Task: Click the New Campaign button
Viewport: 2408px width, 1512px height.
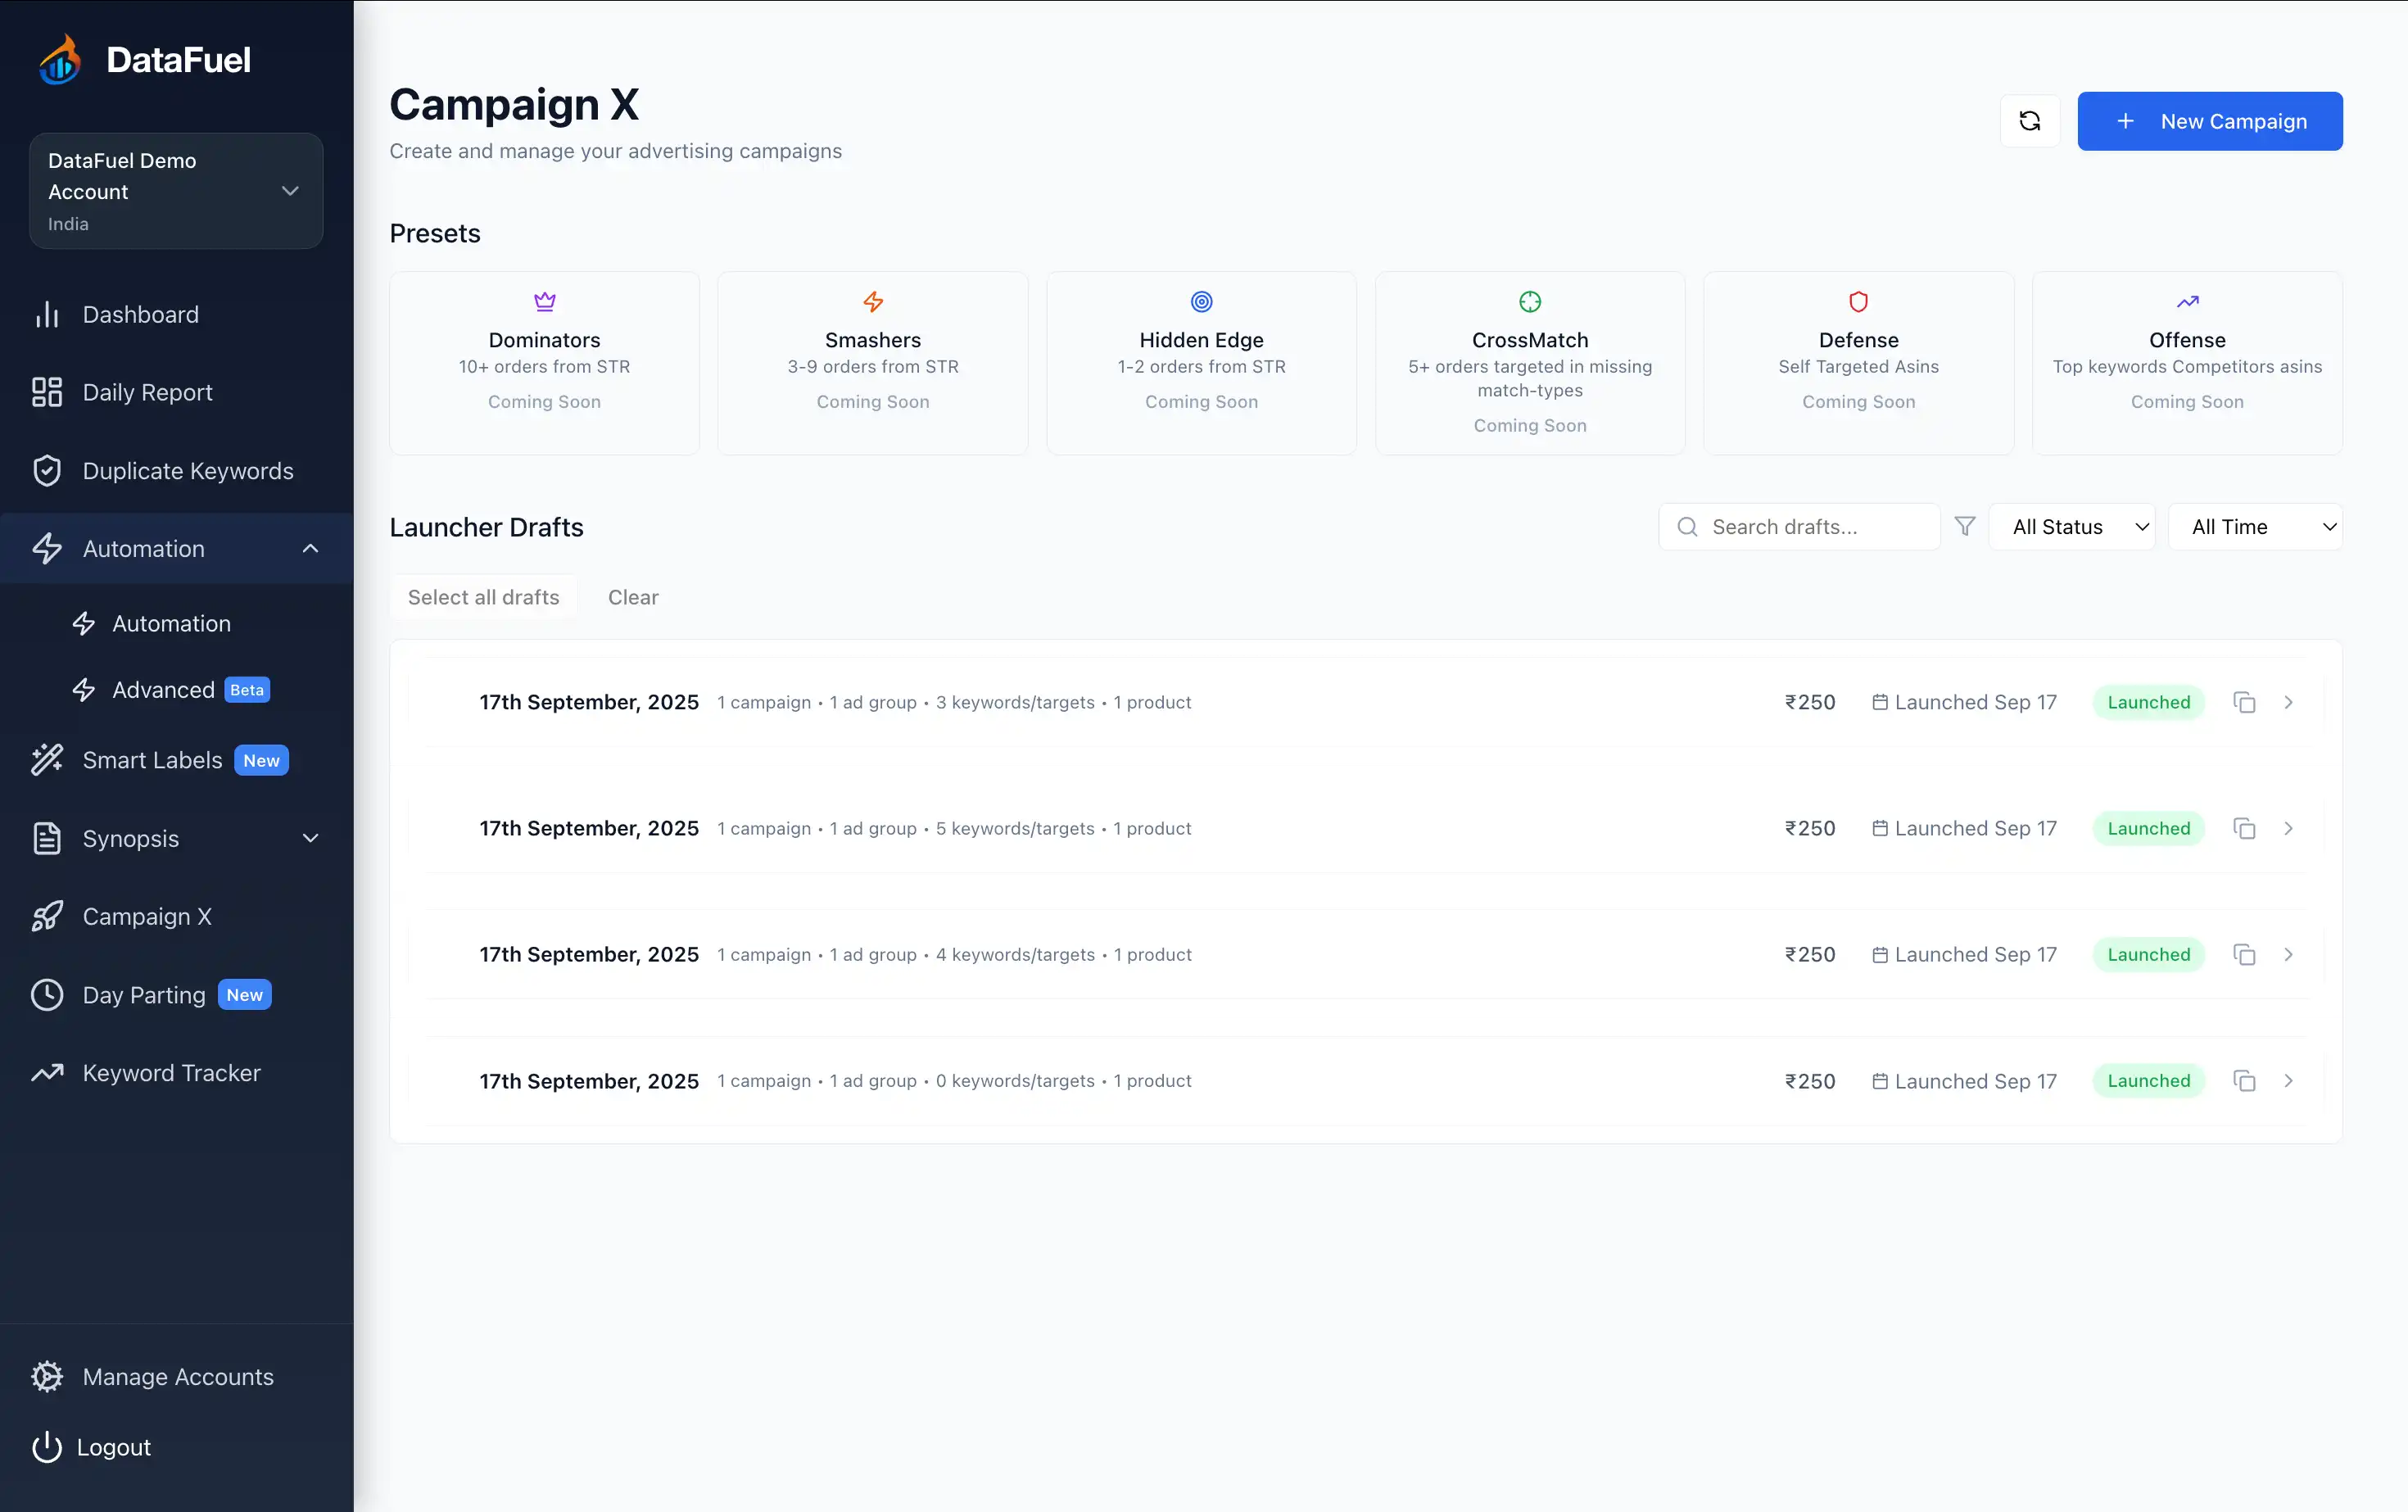Action: 2209,120
